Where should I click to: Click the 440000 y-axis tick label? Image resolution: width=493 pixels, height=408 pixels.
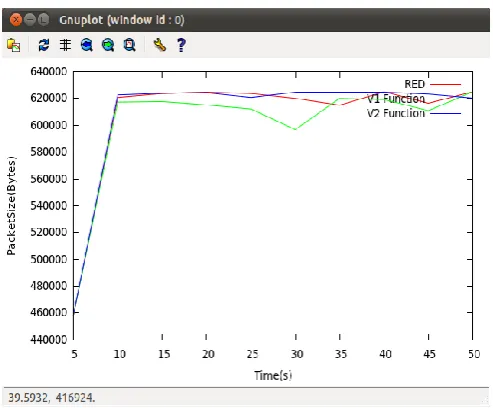point(49,340)
